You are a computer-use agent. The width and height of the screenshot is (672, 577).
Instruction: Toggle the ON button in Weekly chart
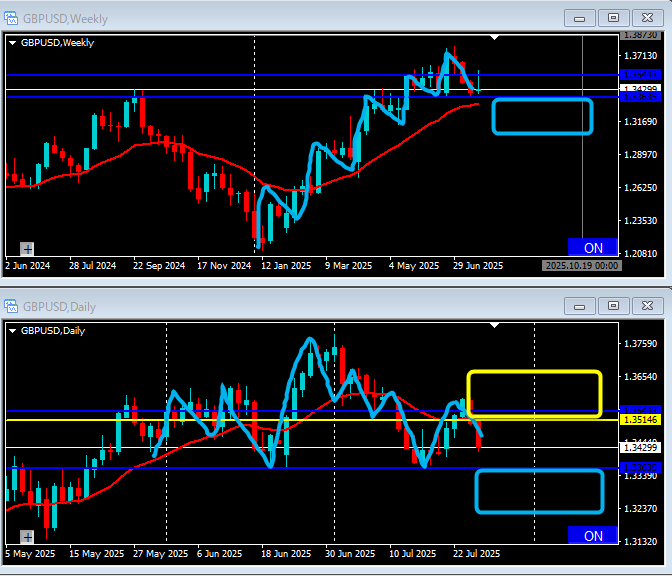(593, 247)
